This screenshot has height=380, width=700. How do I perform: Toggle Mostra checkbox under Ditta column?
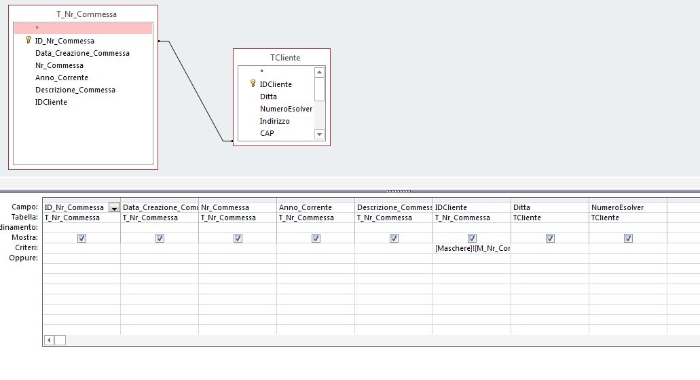coord(550,238)
